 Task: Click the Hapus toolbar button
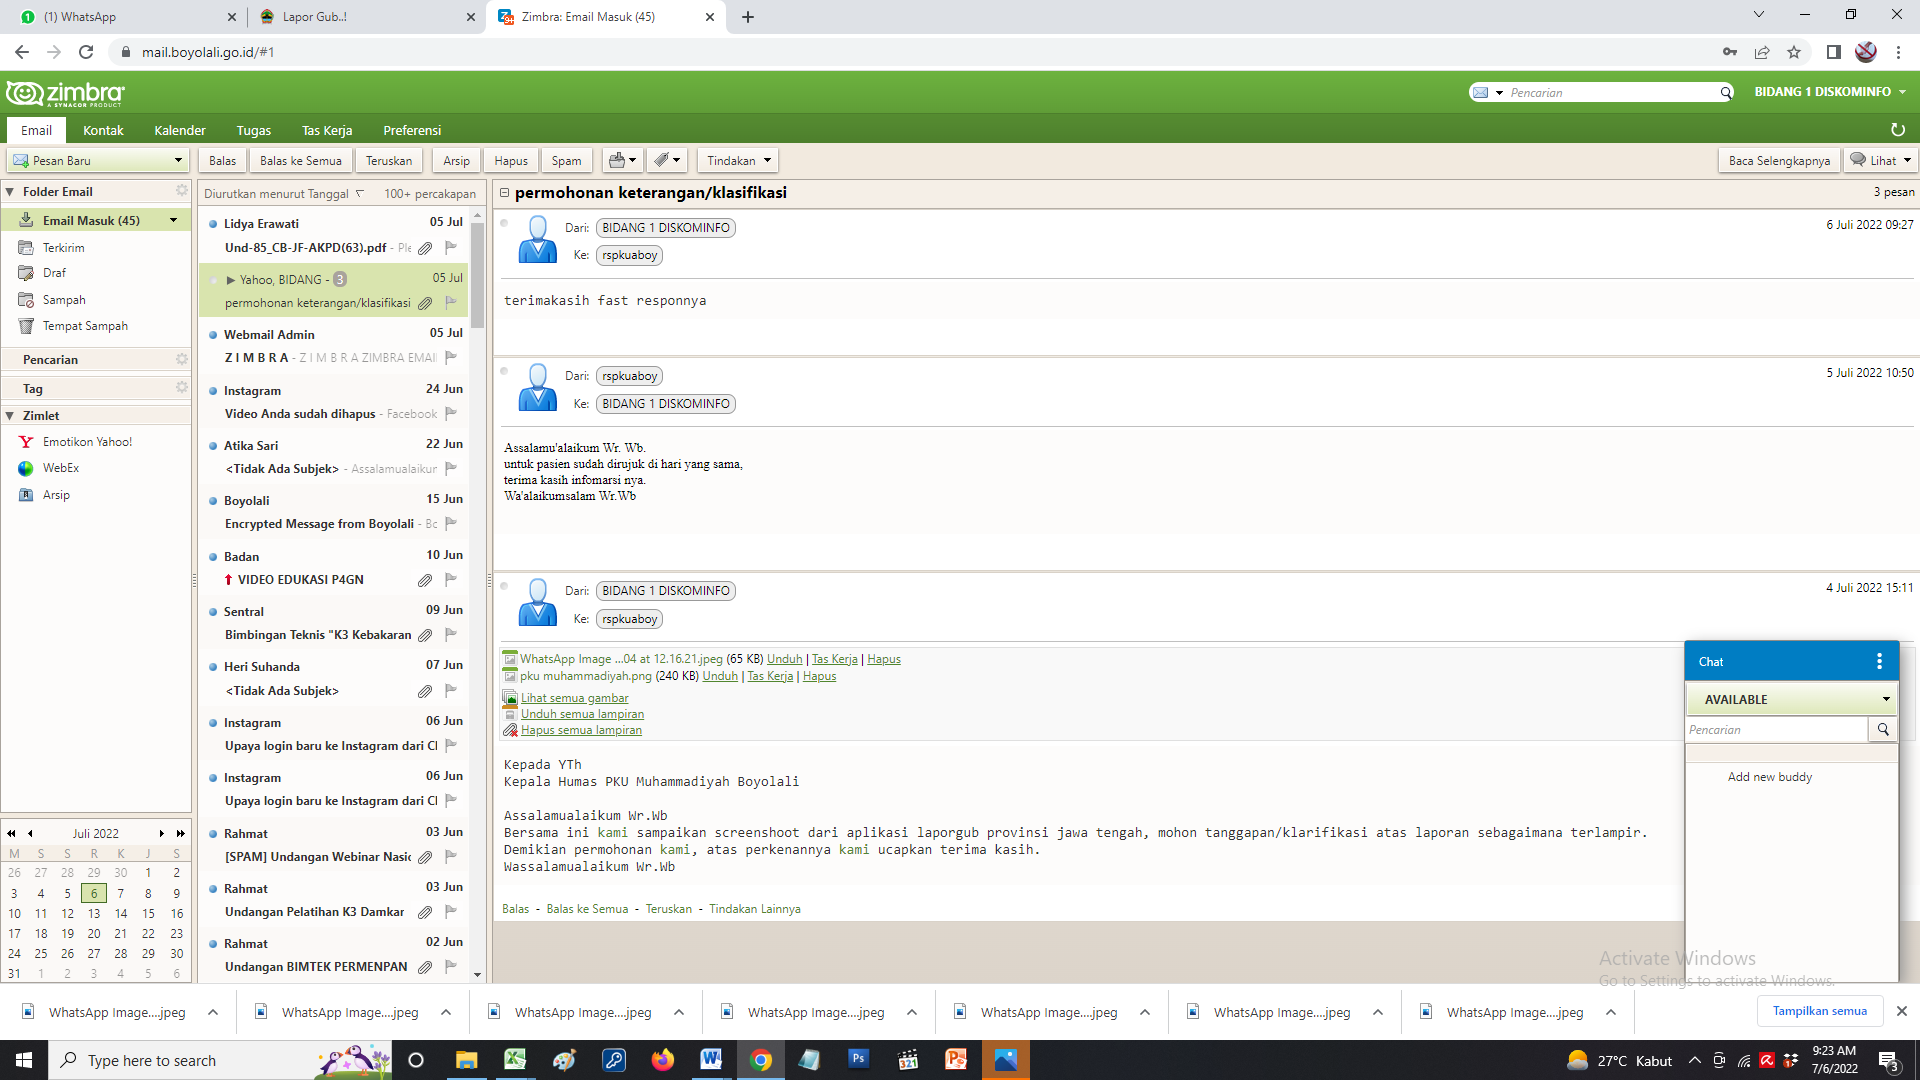(510, 160)
